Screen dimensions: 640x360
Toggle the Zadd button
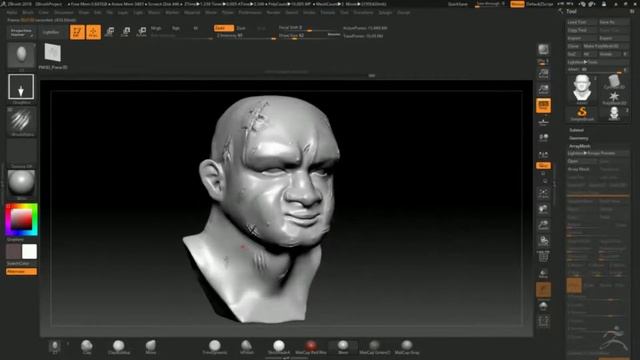click(224, 28)
